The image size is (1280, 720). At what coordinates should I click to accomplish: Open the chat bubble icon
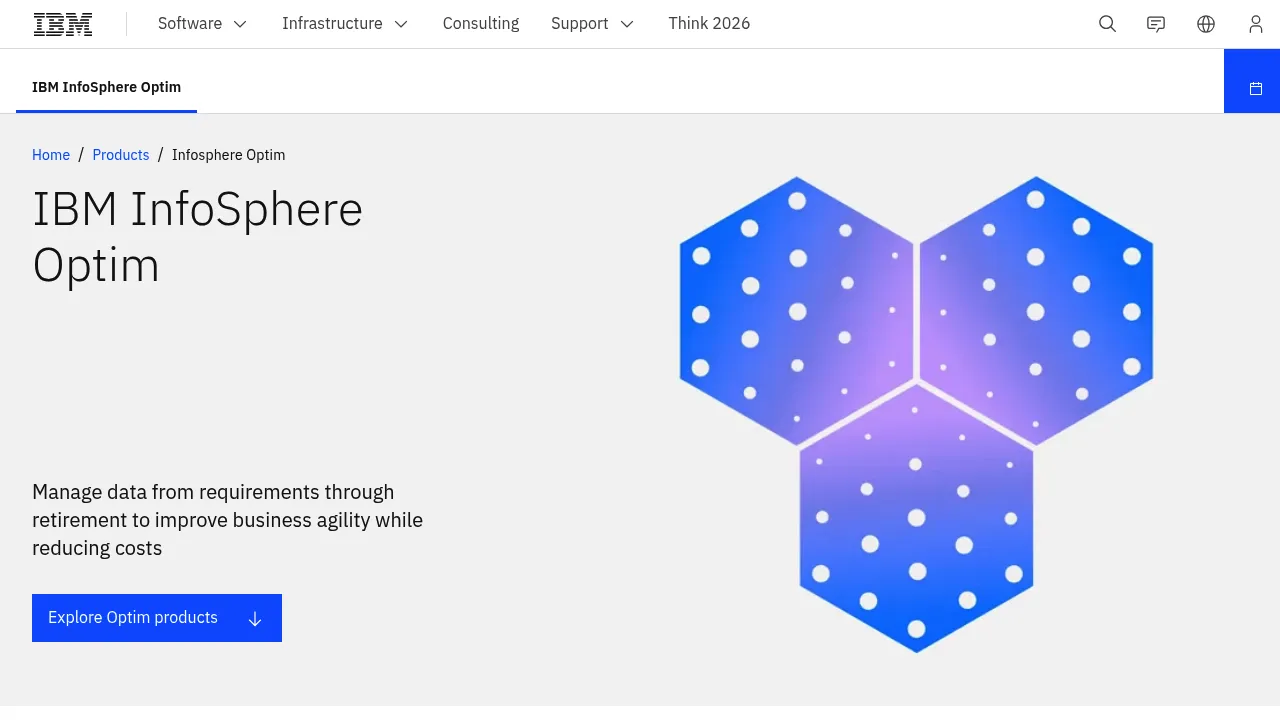click(1156, 24)
